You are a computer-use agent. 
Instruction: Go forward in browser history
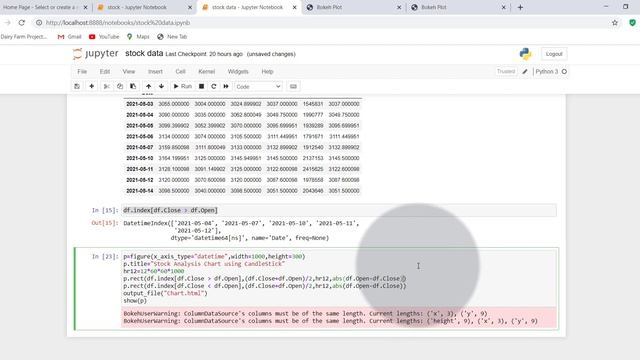point(7,23)
